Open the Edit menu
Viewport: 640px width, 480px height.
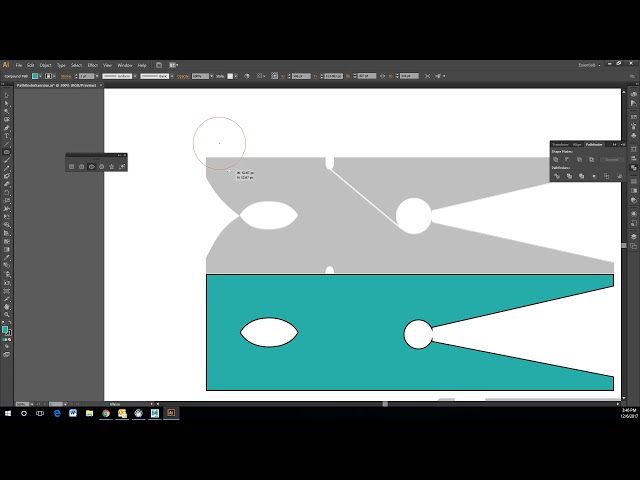pos(31,65)
